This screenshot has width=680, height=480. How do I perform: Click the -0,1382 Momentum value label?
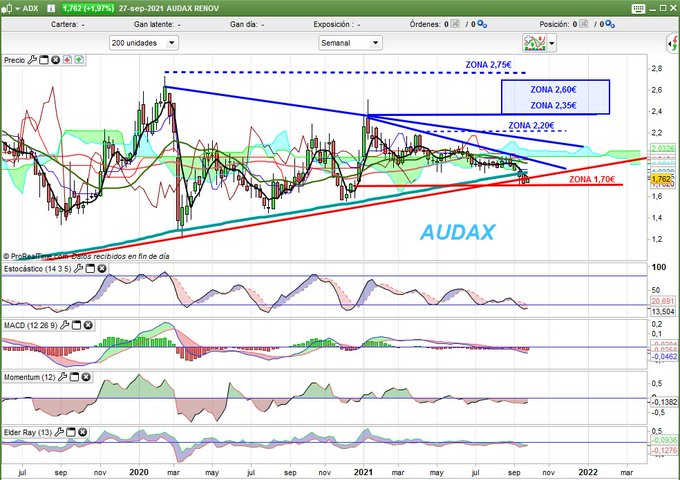(x=664, y=402)
